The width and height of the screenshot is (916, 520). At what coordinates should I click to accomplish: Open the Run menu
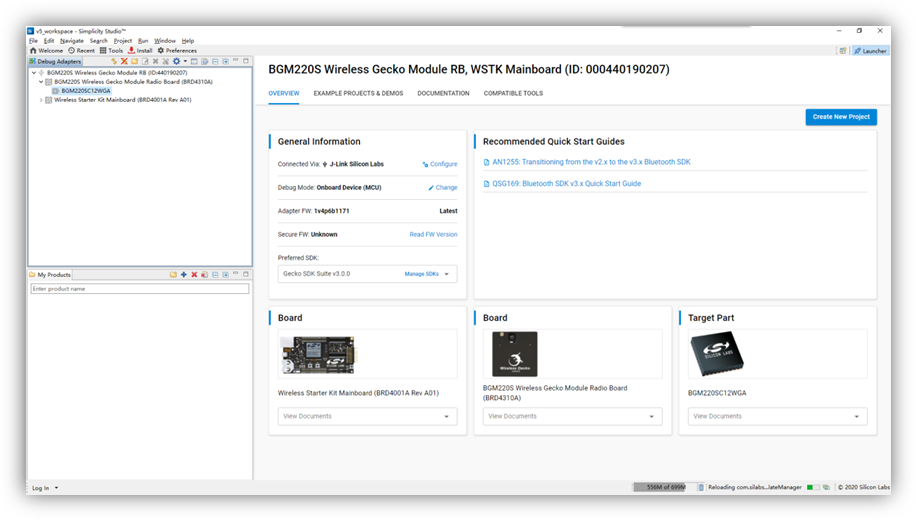tap(143, 41)
